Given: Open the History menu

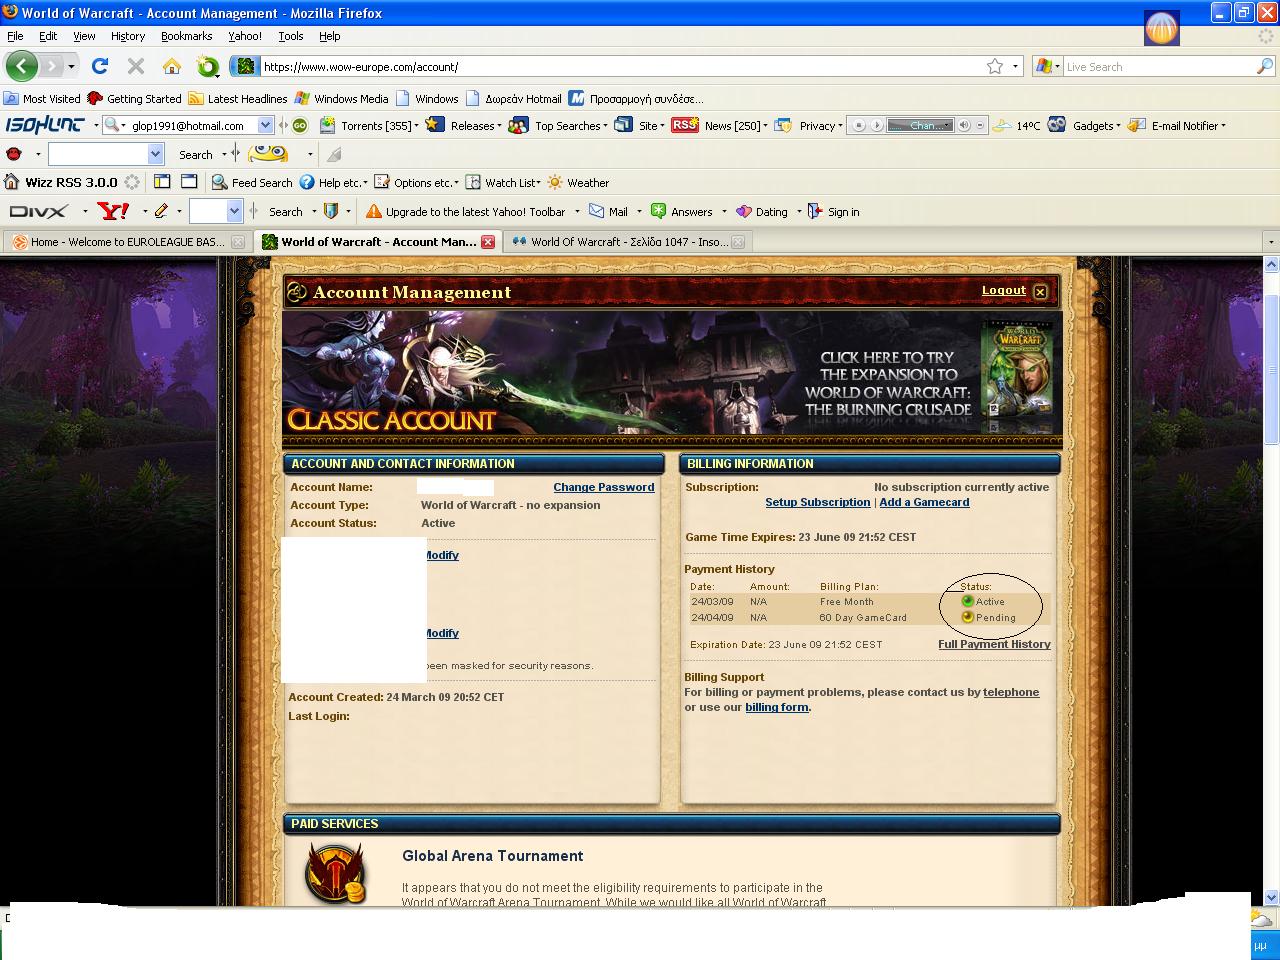Looking at the screenshot, I should click(128, 35).
